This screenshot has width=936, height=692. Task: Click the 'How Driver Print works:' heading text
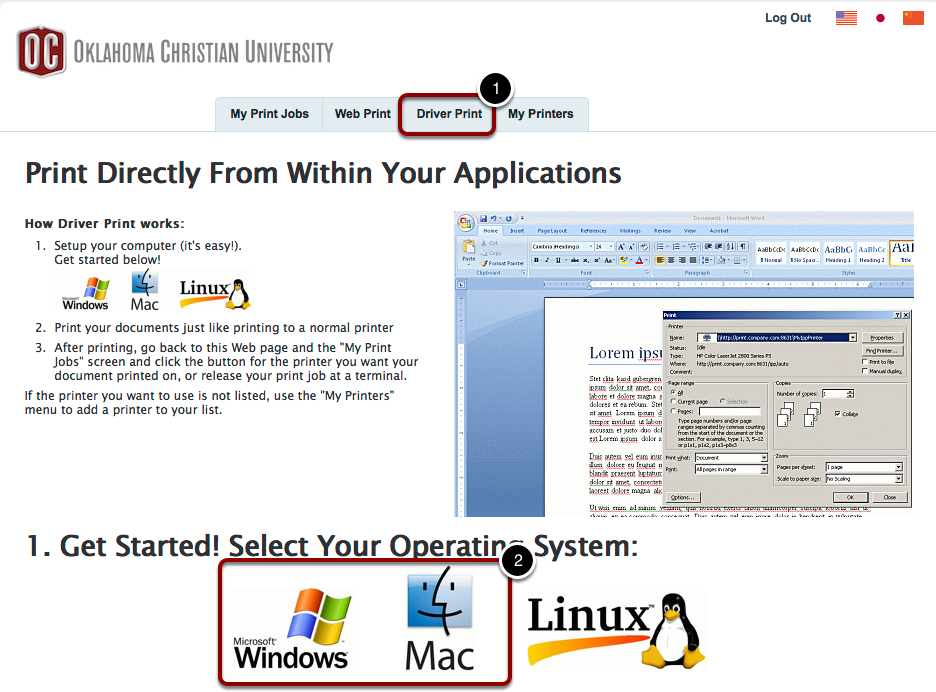104,223
